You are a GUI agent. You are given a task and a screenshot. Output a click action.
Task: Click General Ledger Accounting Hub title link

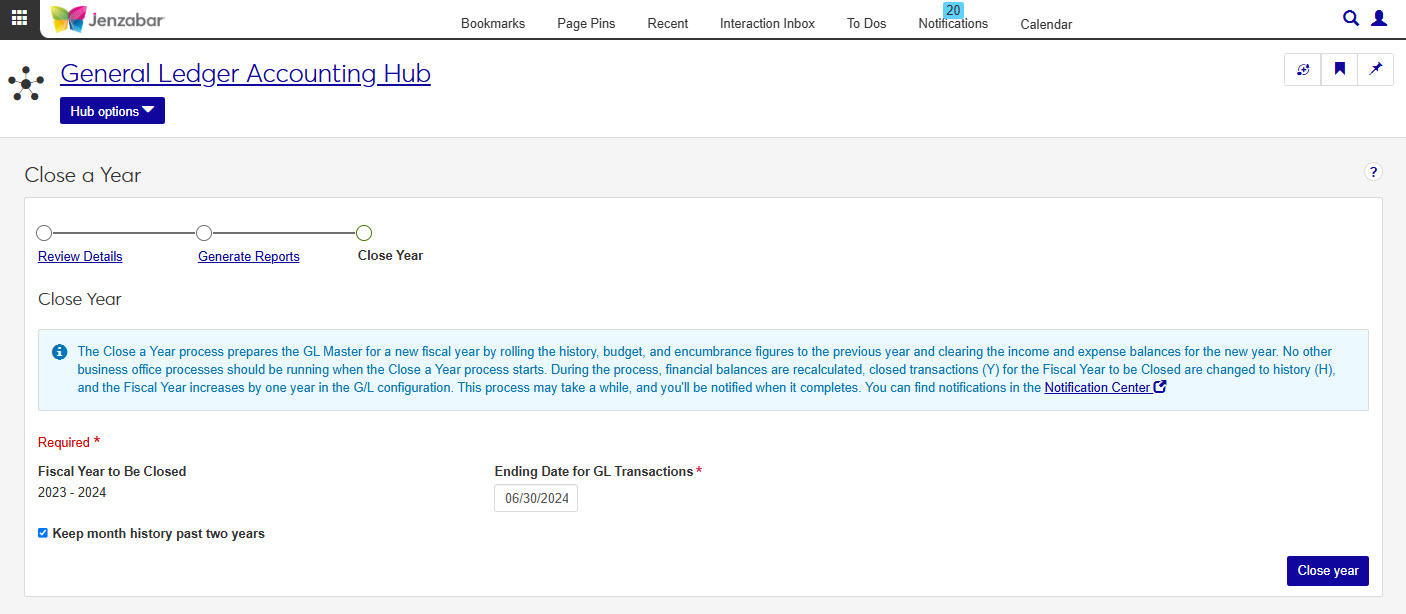click(x=245, y=73)
